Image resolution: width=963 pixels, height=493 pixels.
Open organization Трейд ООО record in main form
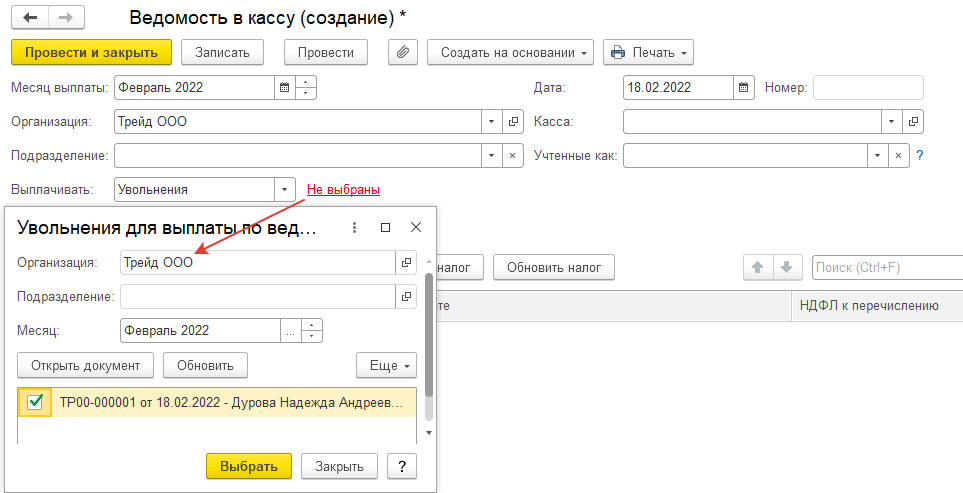tap(514, 122)
